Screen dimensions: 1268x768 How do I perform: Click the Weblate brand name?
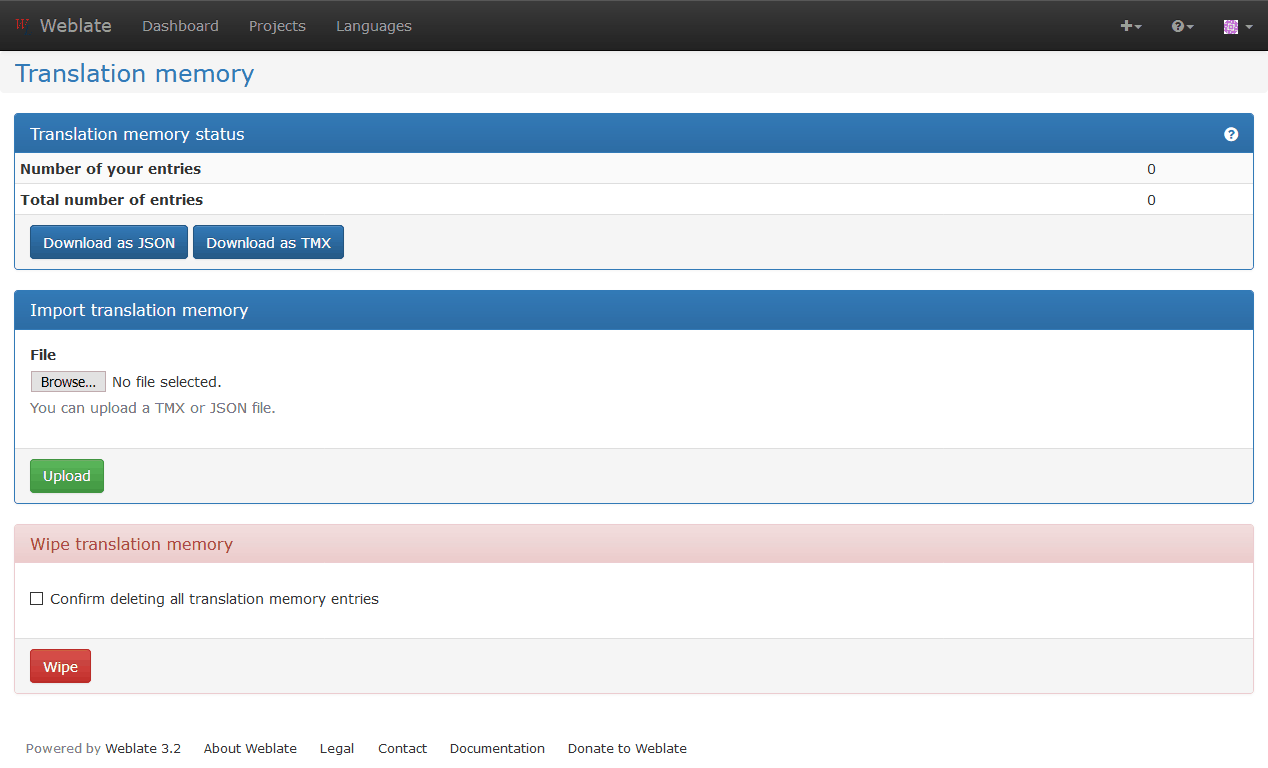(76, 26)
